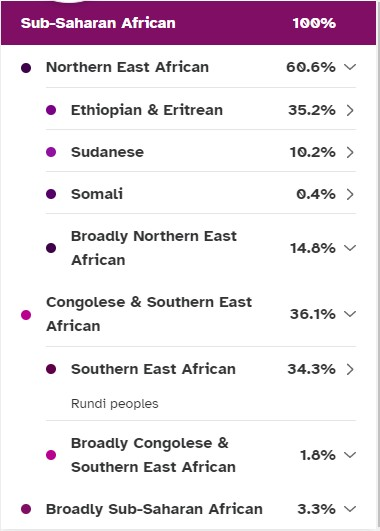Open Sudanese details arrow
Image resolution: width=380 pixels, height=531 pixels.
click(x=350, y=152)
